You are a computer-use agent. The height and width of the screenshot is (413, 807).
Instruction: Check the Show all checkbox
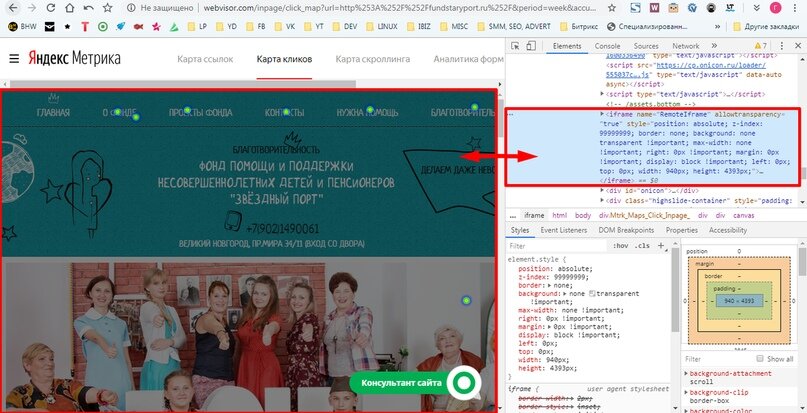pyautogui.click(x=760, y=358)
